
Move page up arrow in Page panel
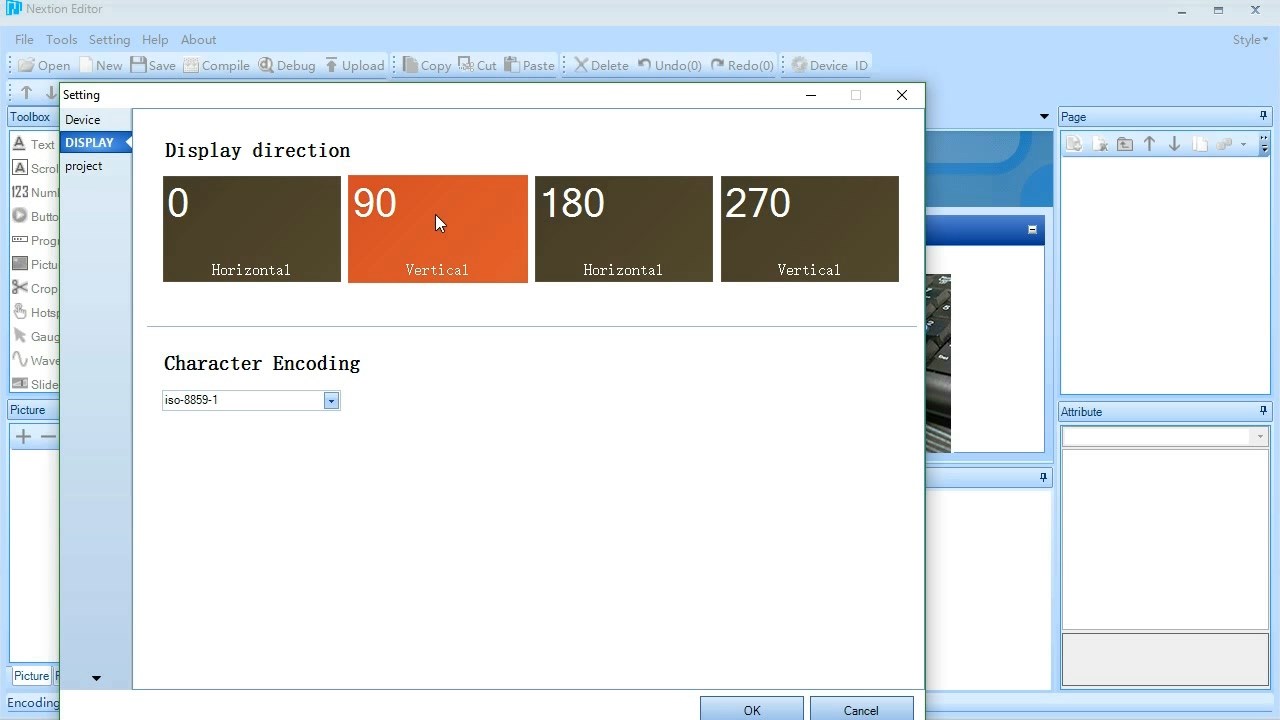[x=1149, y=144]
